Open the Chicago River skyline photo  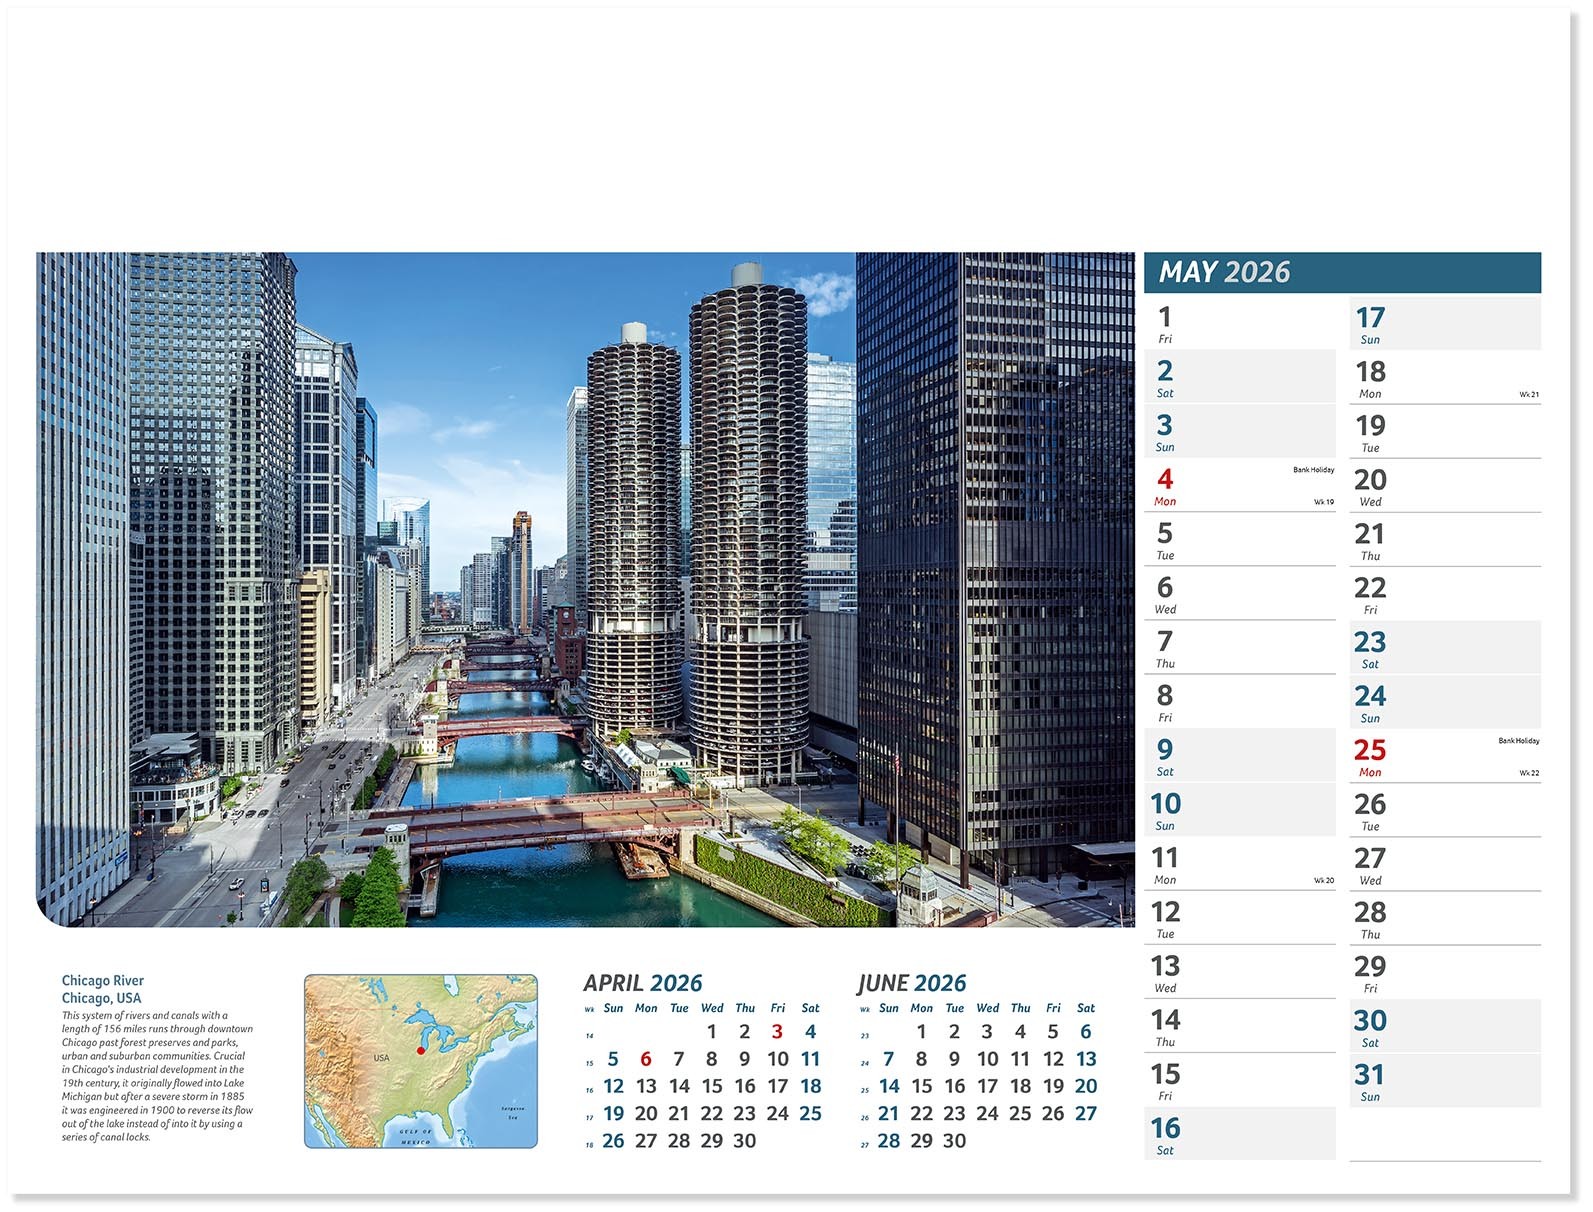click(585, 589)
